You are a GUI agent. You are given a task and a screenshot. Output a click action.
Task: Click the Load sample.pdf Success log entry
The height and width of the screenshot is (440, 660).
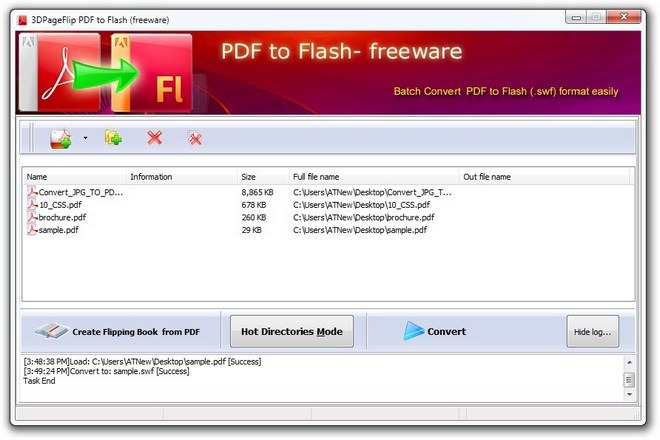coord(142,362)
